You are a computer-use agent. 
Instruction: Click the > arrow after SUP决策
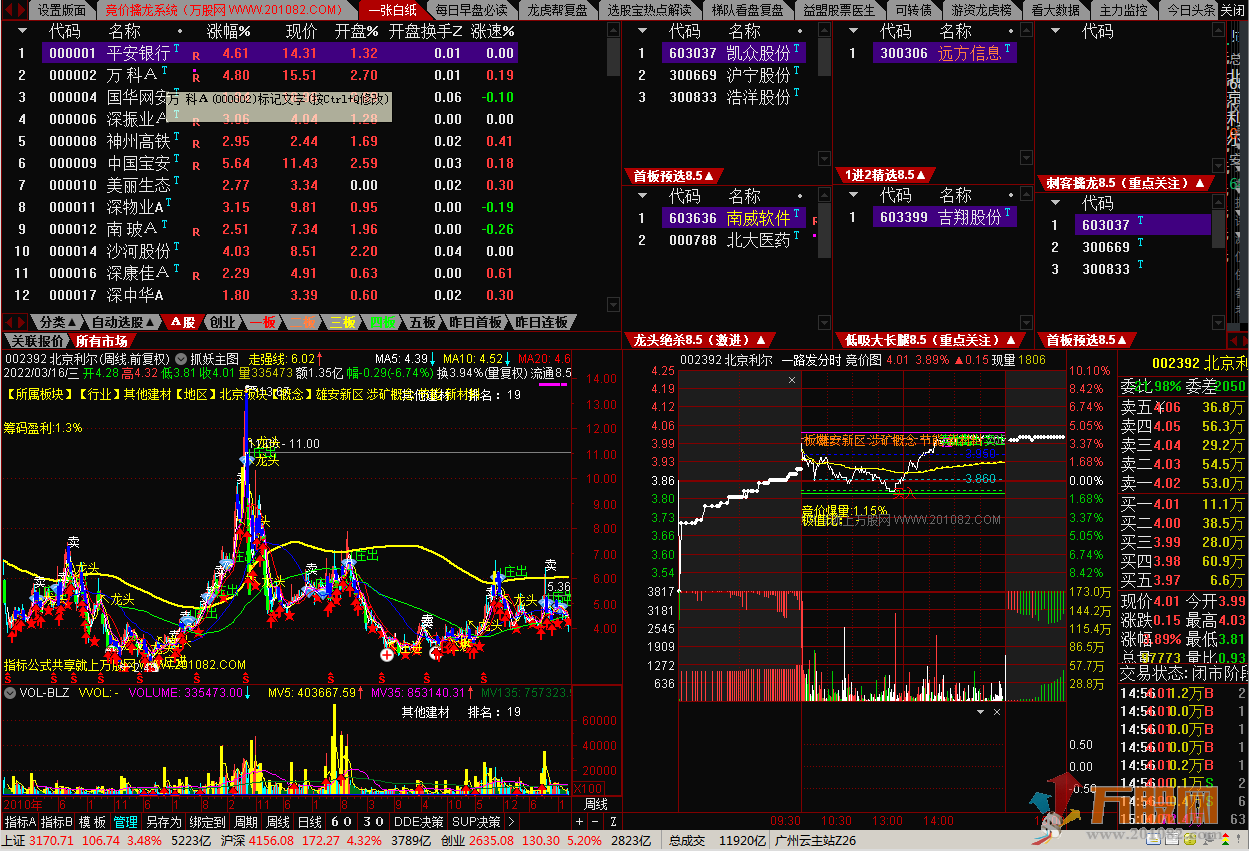point(512,821)
